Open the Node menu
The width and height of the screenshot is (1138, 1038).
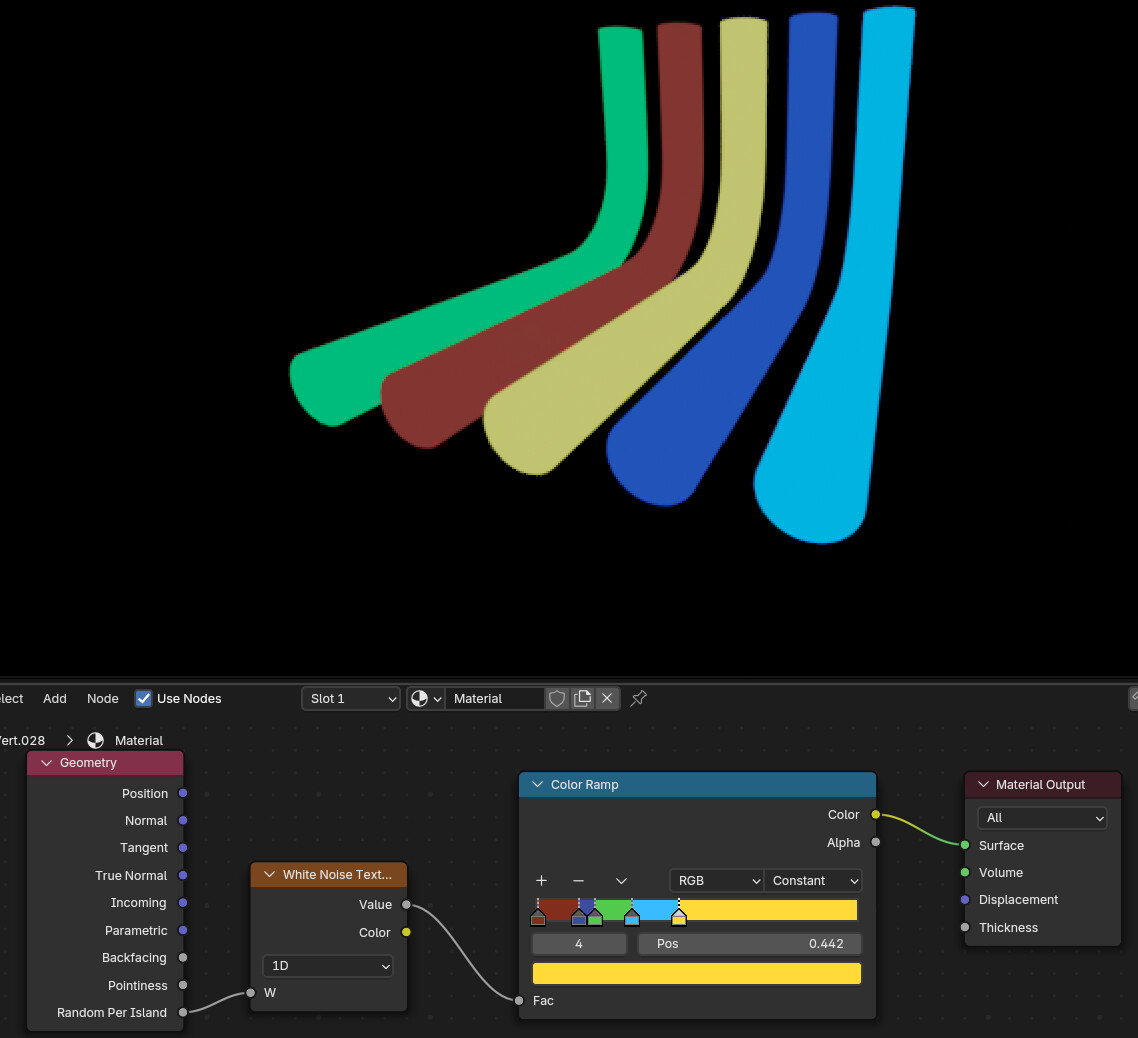click(x=102, y=698)
